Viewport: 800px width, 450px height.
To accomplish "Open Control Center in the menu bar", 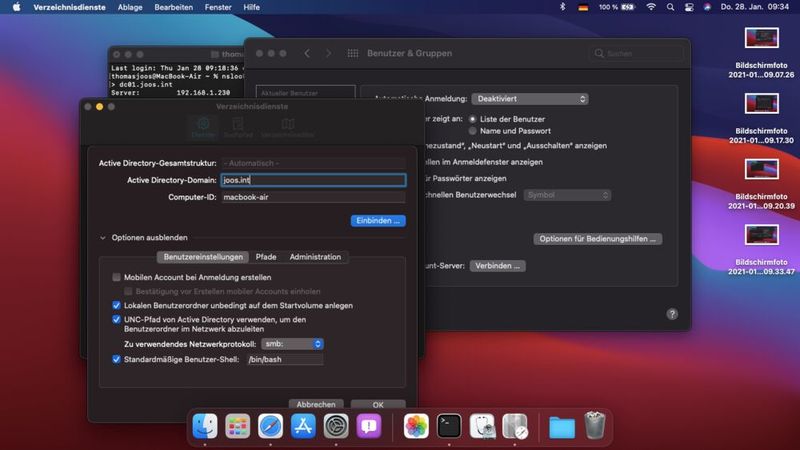I will click(689, 7).
